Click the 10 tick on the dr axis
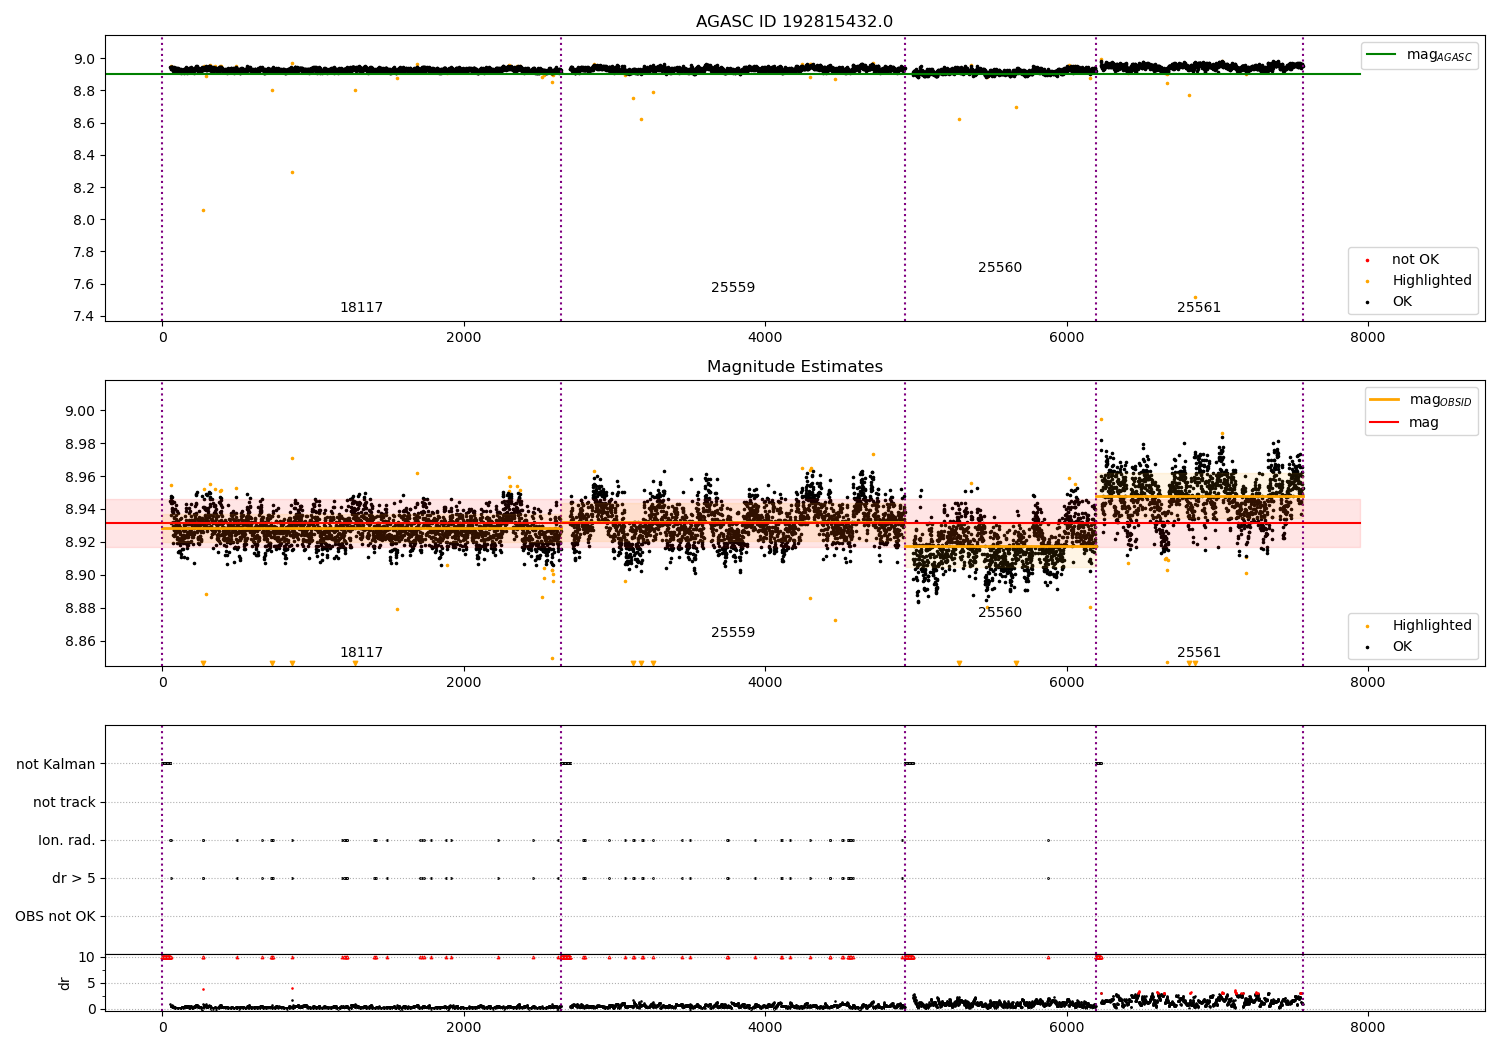 pos(87,958)
